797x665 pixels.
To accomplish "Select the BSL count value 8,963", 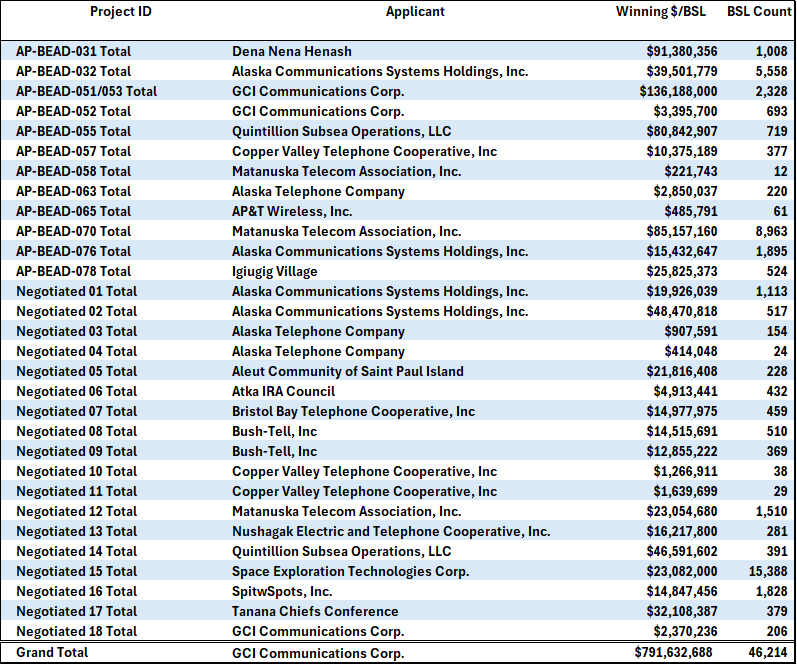I will (x=771, y=231).
